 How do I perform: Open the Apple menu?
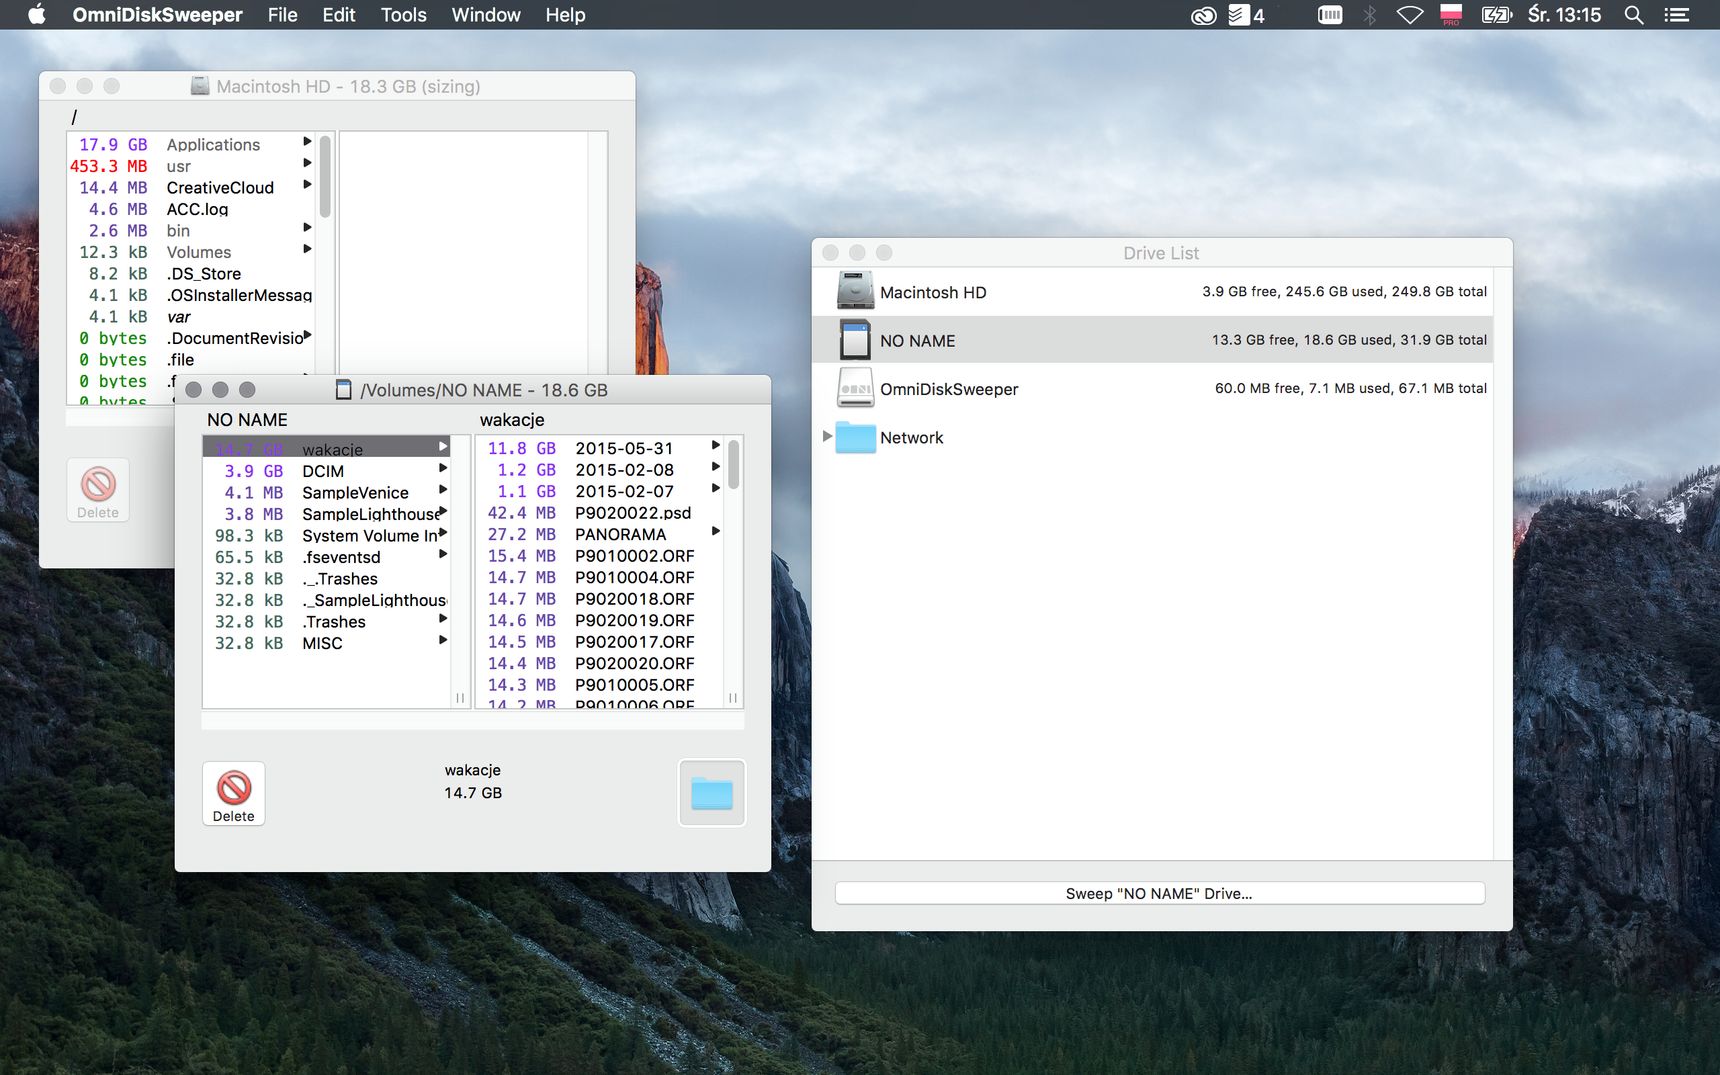pos(36,14)
